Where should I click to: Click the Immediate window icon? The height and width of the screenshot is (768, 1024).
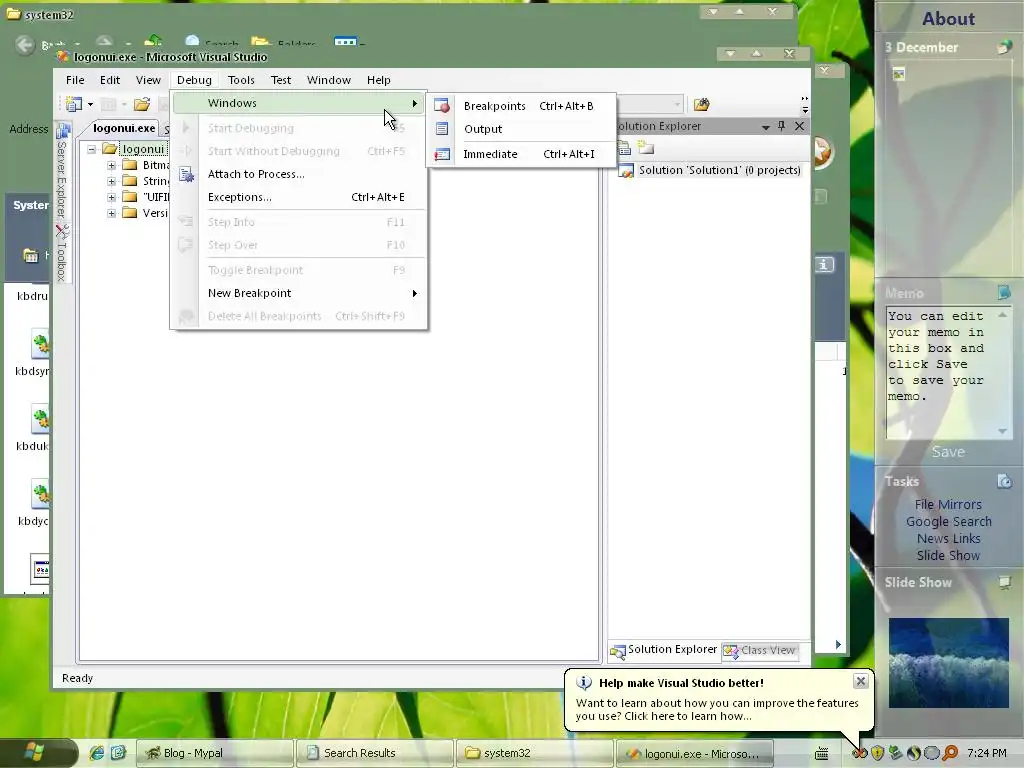[x=442, y=154]
